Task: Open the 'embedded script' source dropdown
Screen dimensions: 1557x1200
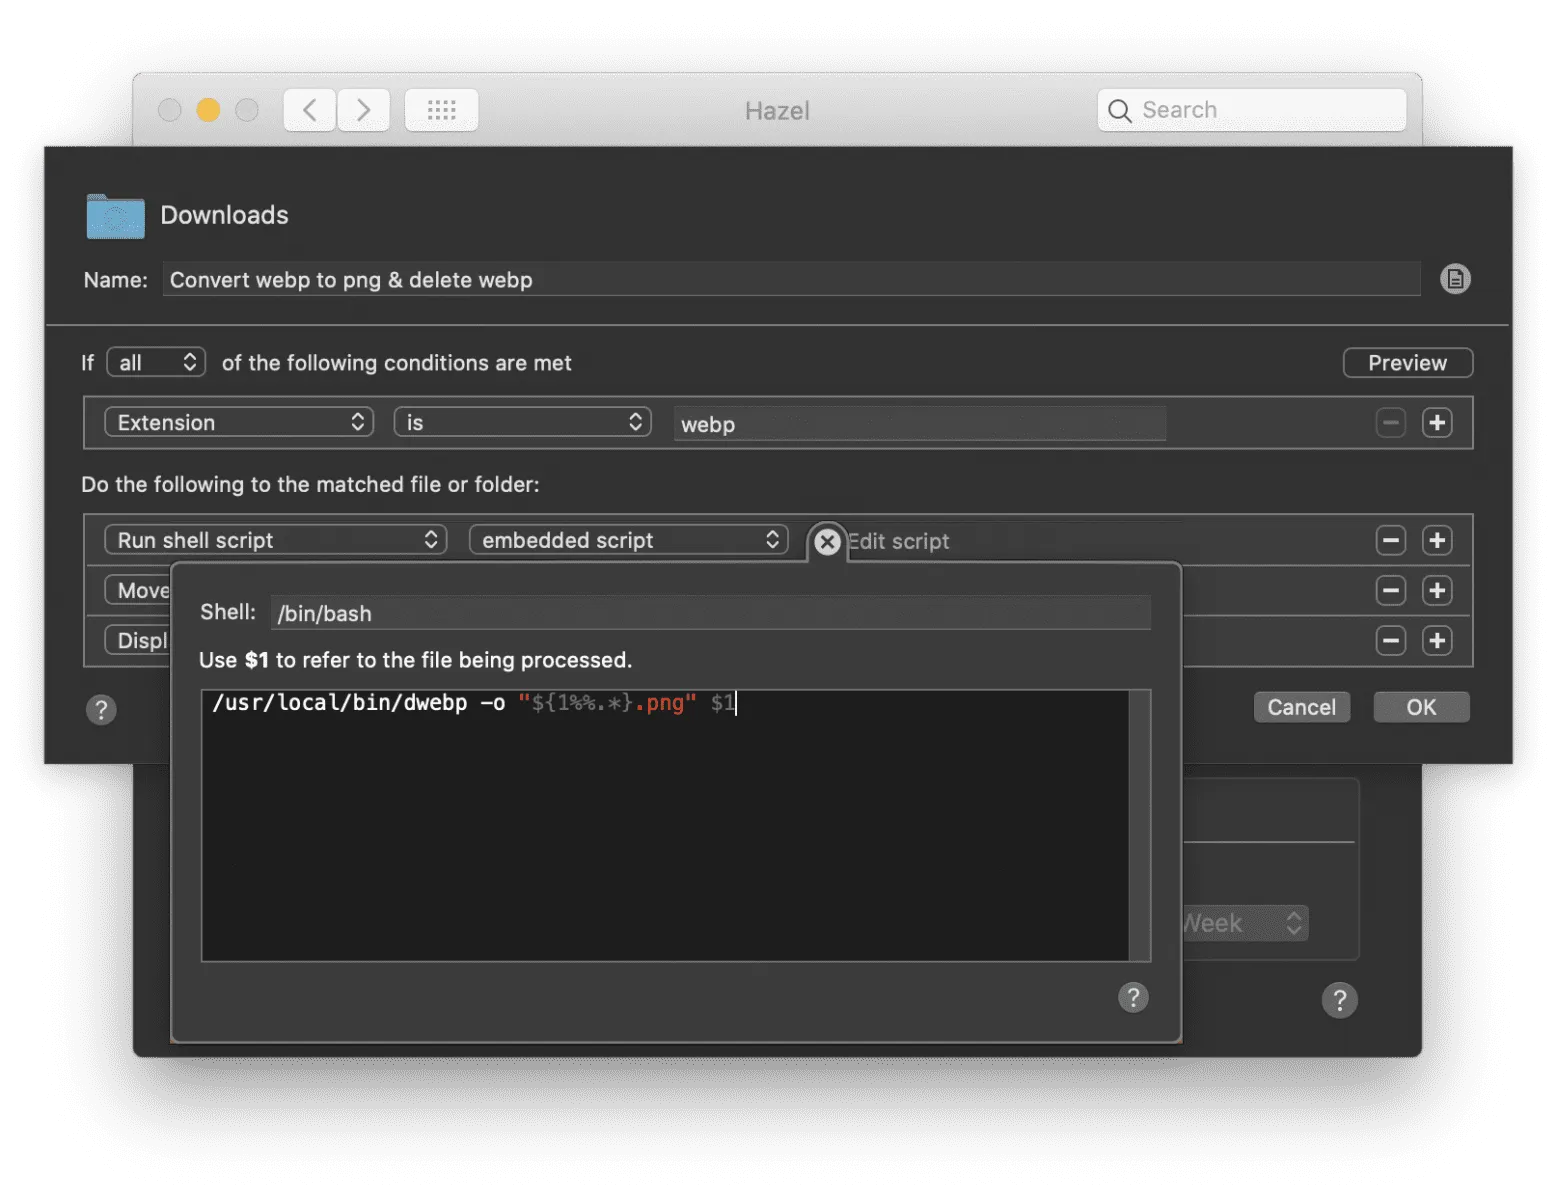Action: click(628, 540)
